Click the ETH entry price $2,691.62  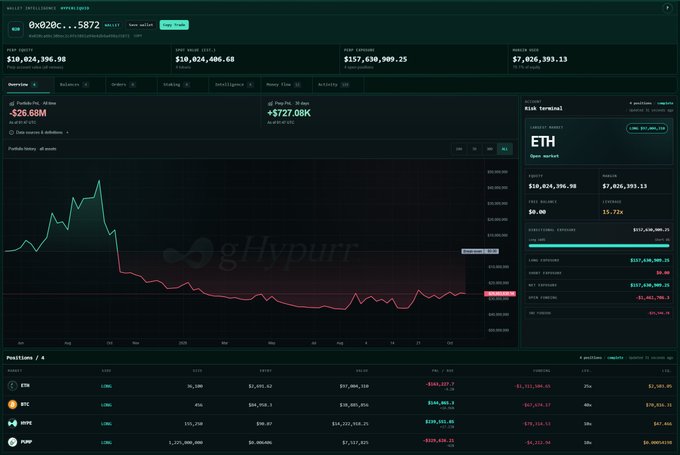(x=260, y=386)
